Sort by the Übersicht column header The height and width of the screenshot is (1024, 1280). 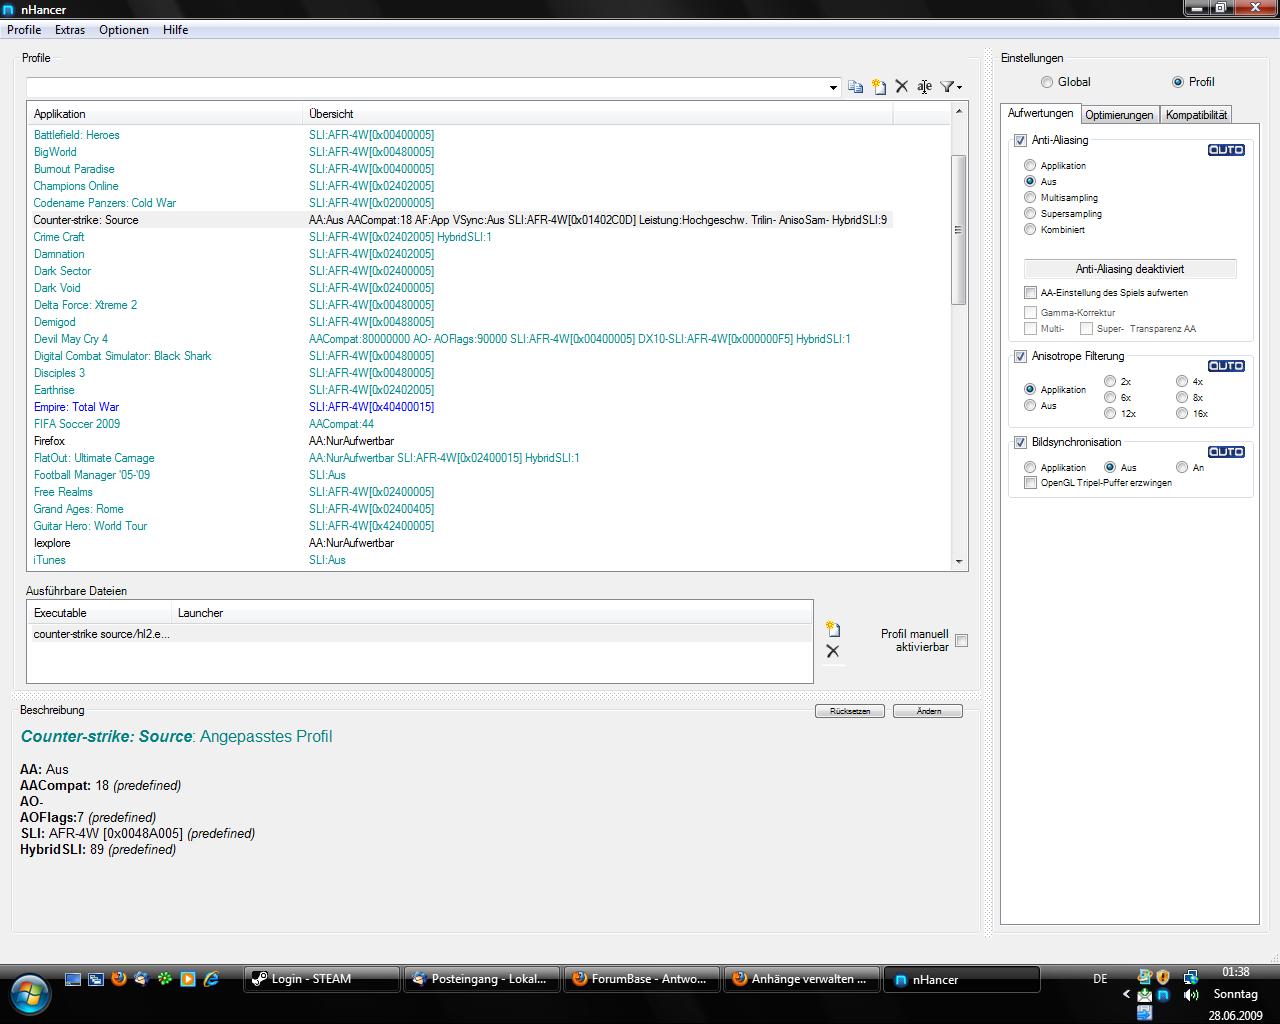click(597, 114)
